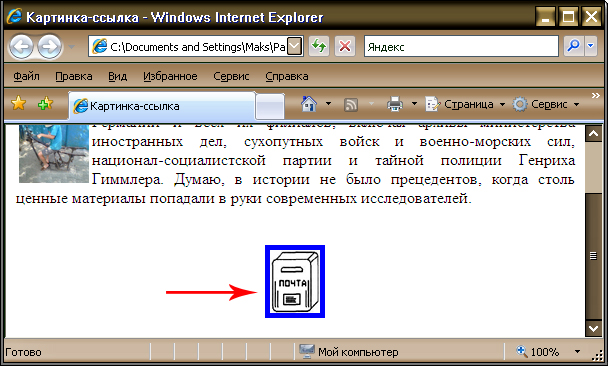Print the page with printer icon
Screen dimensions: 608x366
tap(395, 104)
